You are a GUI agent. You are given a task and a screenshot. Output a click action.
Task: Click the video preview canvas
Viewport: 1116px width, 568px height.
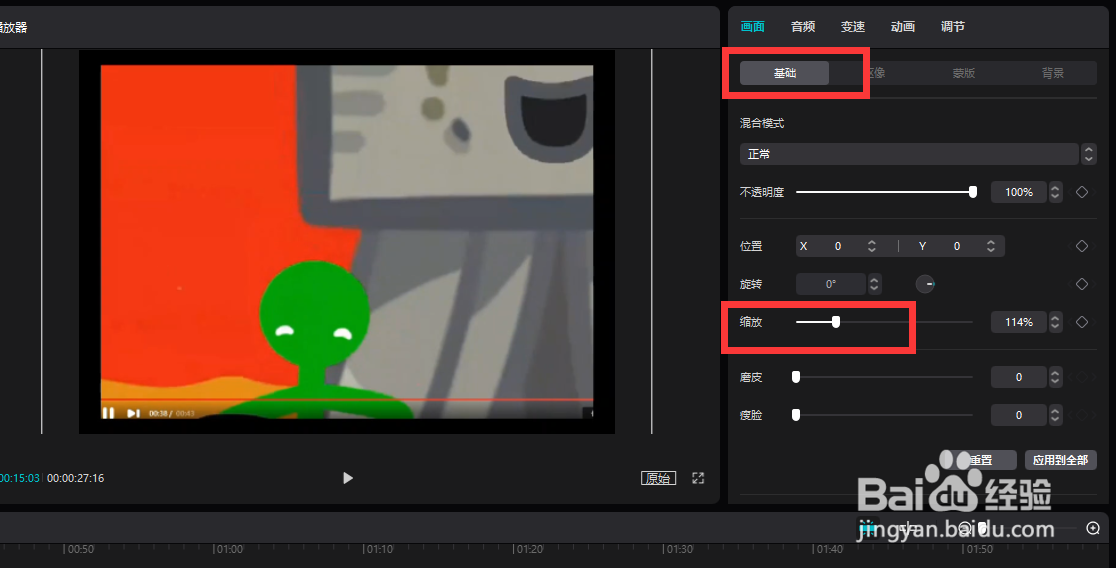[347, 241]
